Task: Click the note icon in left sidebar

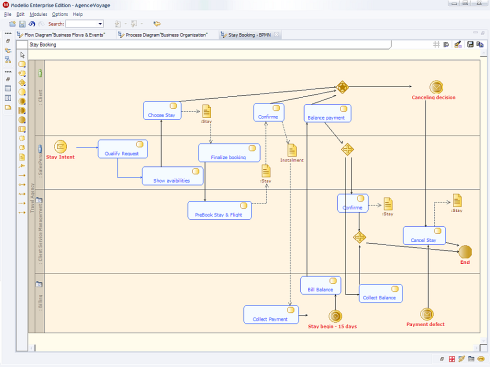Action: click(x=8, y=107)
